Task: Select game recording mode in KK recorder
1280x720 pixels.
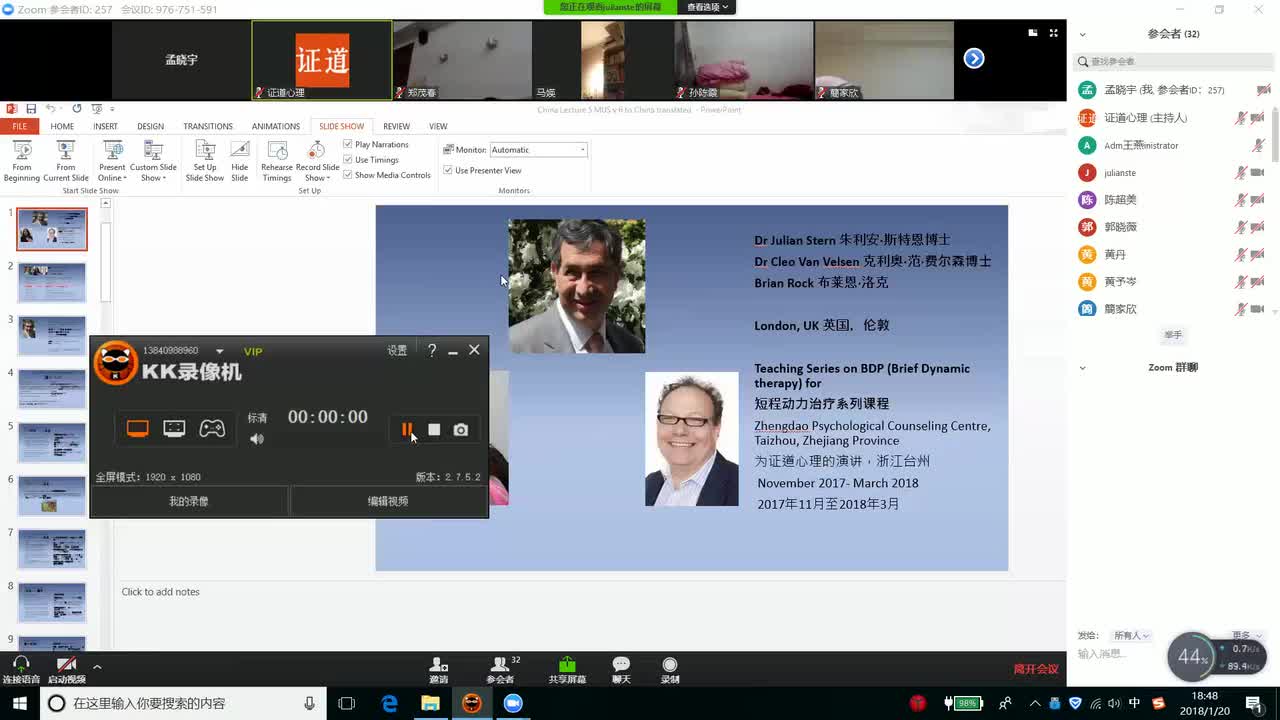Action: pyautogui.click(x=212, y=429)
